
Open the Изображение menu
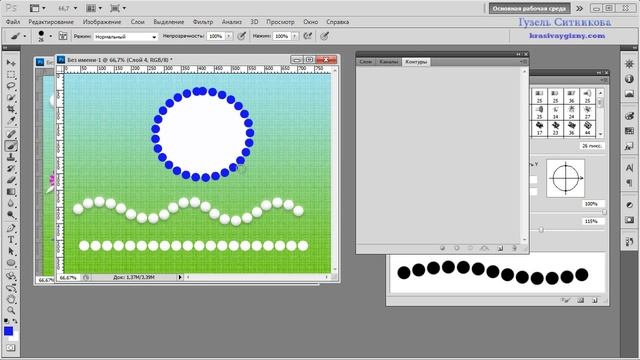pyautogui.click(x=102, y=22)
